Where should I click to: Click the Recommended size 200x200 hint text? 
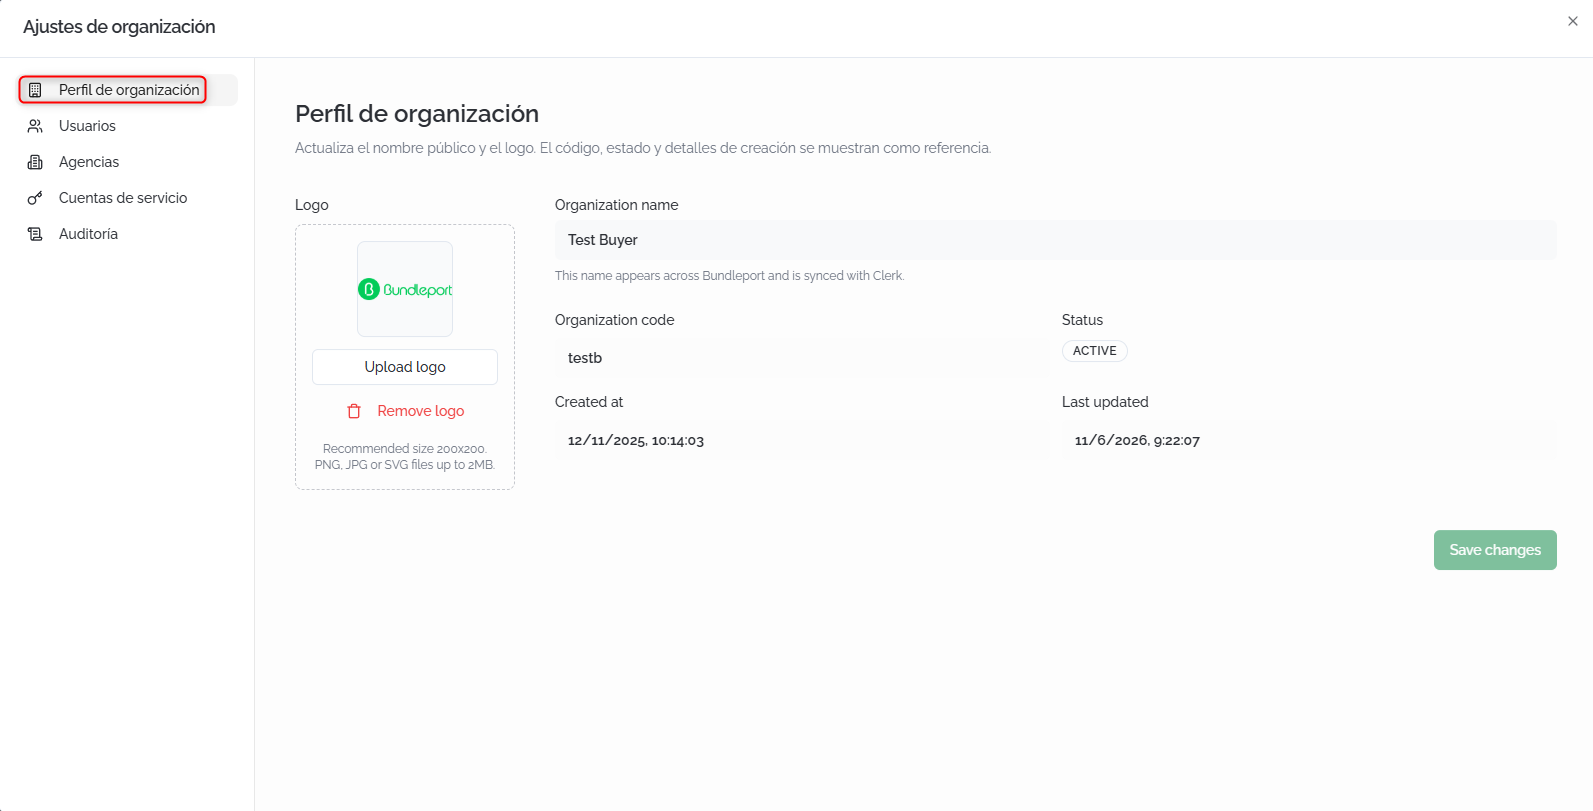tap(405, 457)
